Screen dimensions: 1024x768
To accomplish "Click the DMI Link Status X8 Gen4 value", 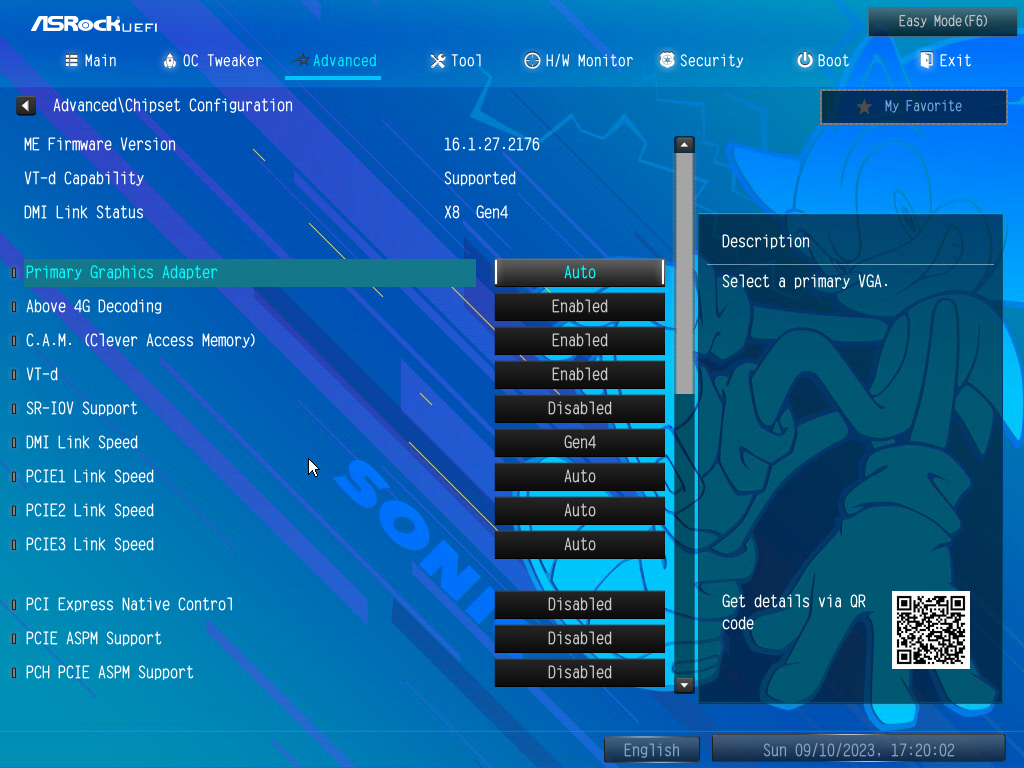I will tap(476, 212).
